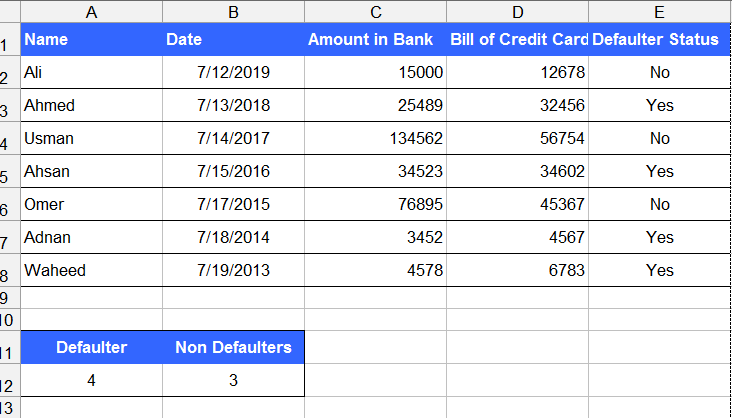Select the Defaulter summary header cell

(91, 347)
